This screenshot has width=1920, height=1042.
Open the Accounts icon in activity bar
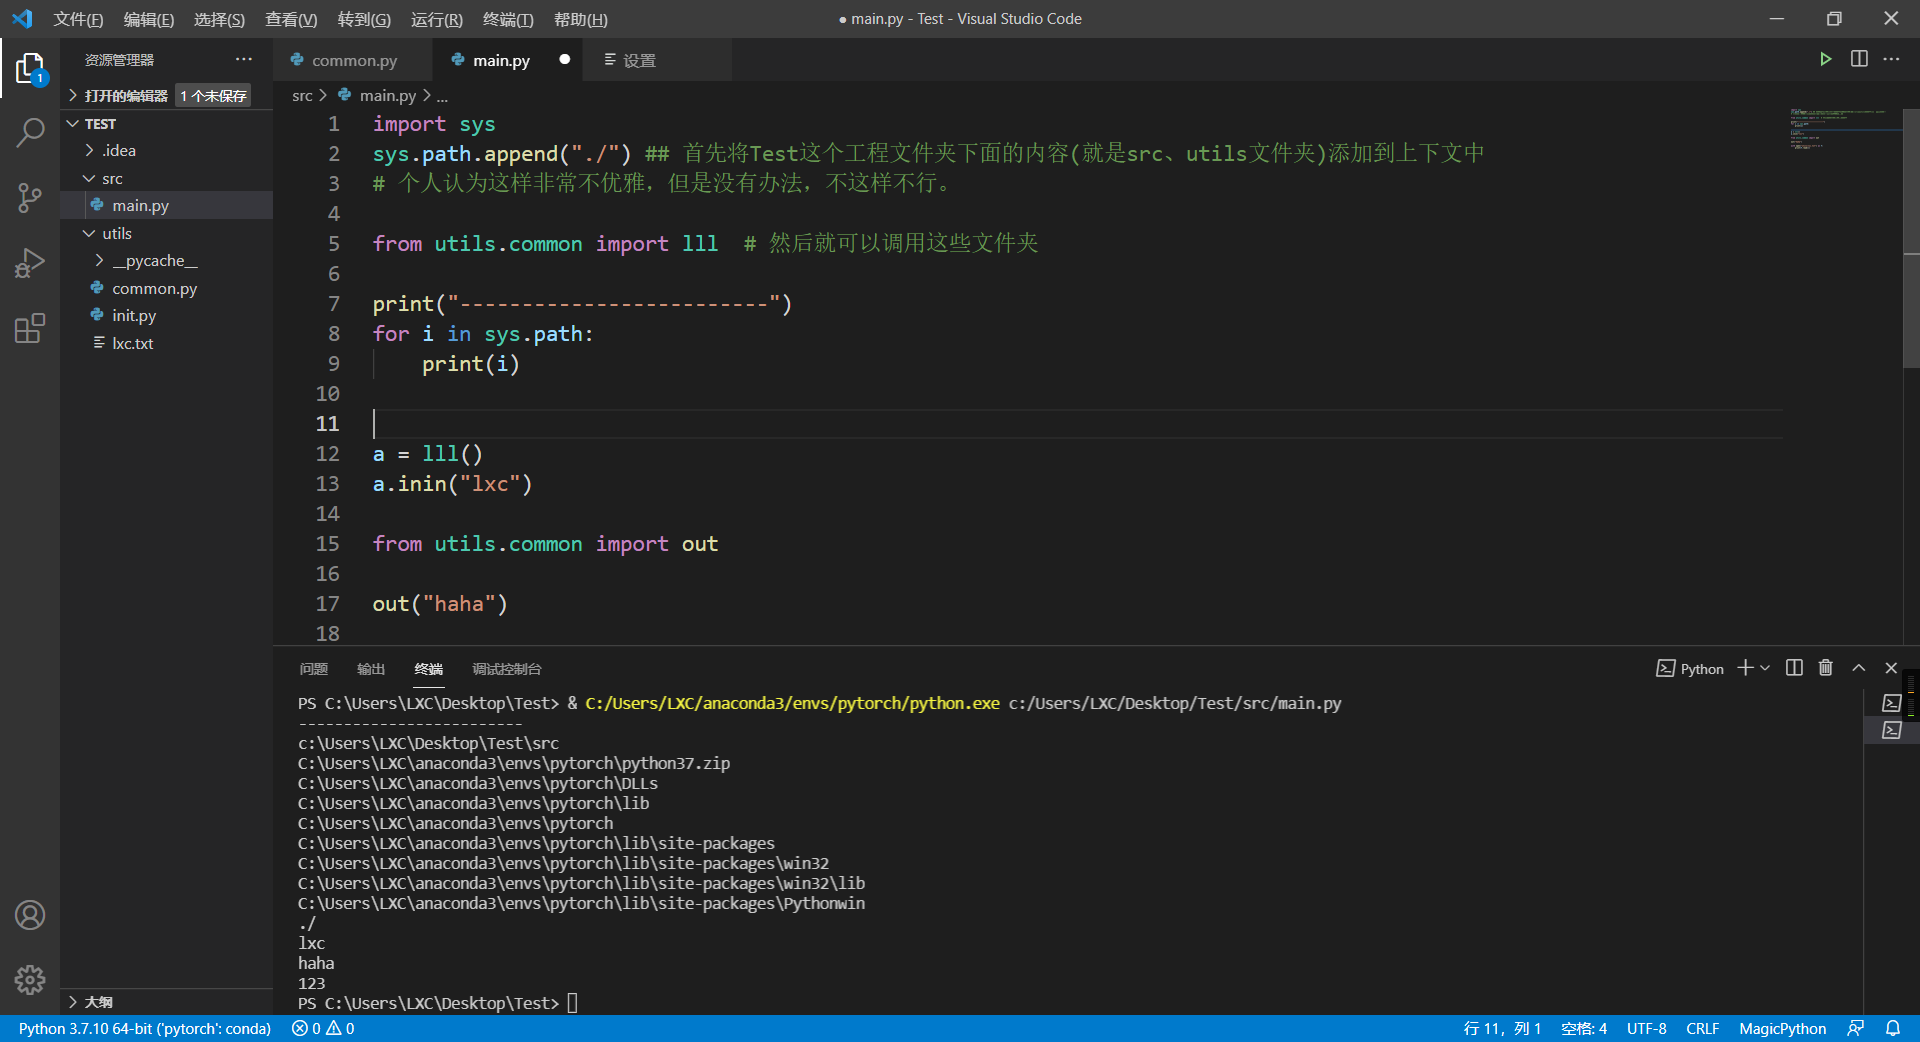tap(30, 915)
